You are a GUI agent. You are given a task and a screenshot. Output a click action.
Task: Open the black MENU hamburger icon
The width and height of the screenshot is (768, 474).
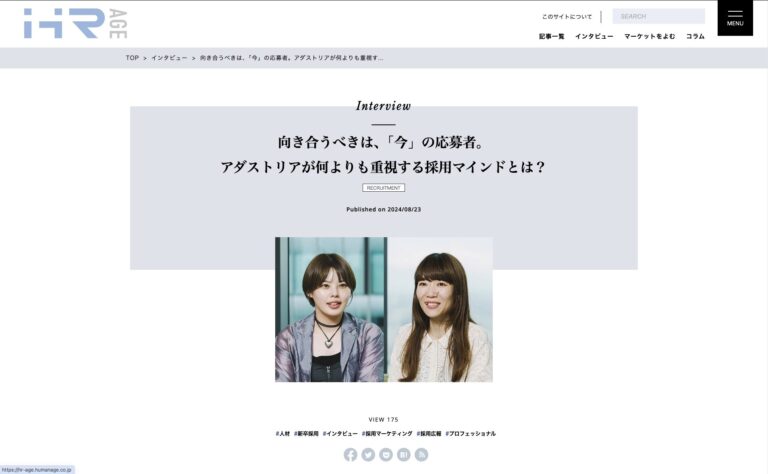[735, 18]
